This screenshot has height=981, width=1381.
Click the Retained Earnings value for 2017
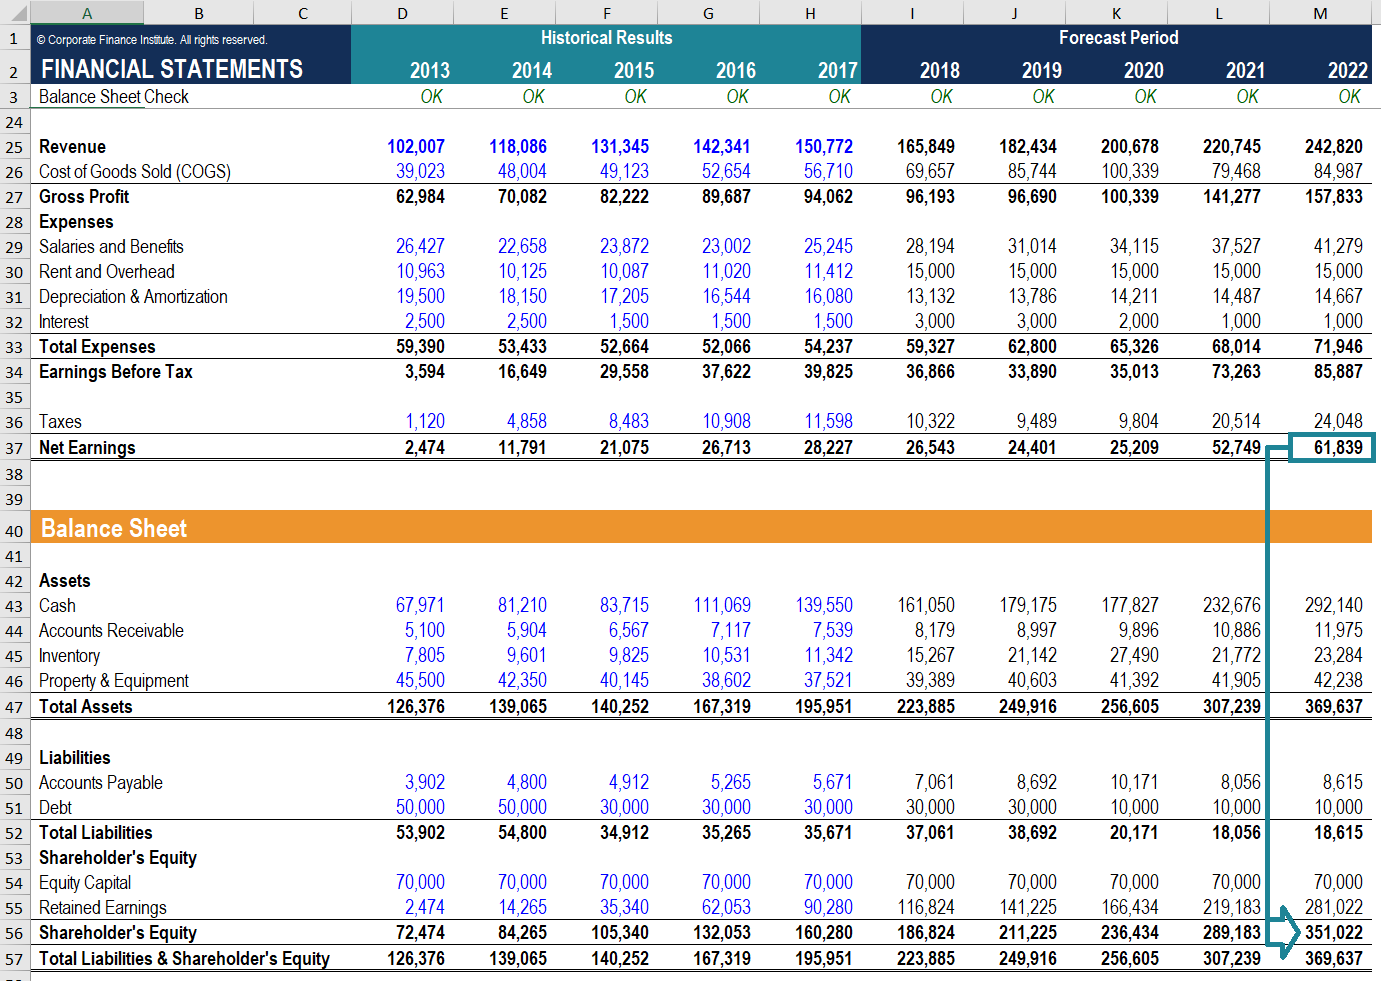click(828, 907)
